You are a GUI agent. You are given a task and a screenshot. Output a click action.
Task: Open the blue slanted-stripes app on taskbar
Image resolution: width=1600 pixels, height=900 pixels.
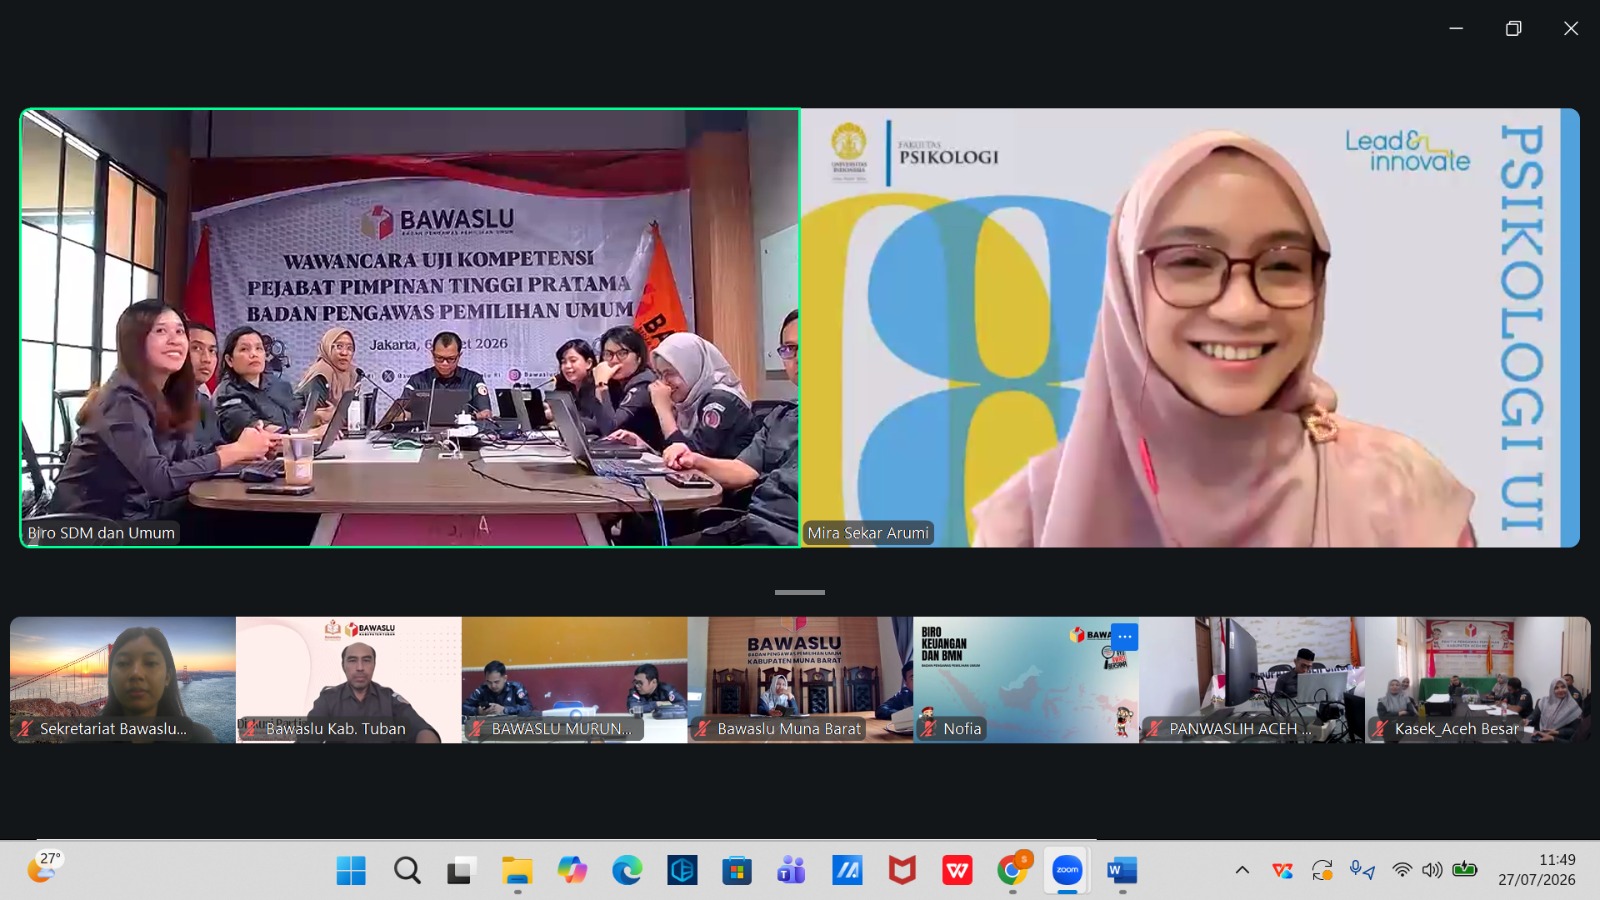coord(847,871)
